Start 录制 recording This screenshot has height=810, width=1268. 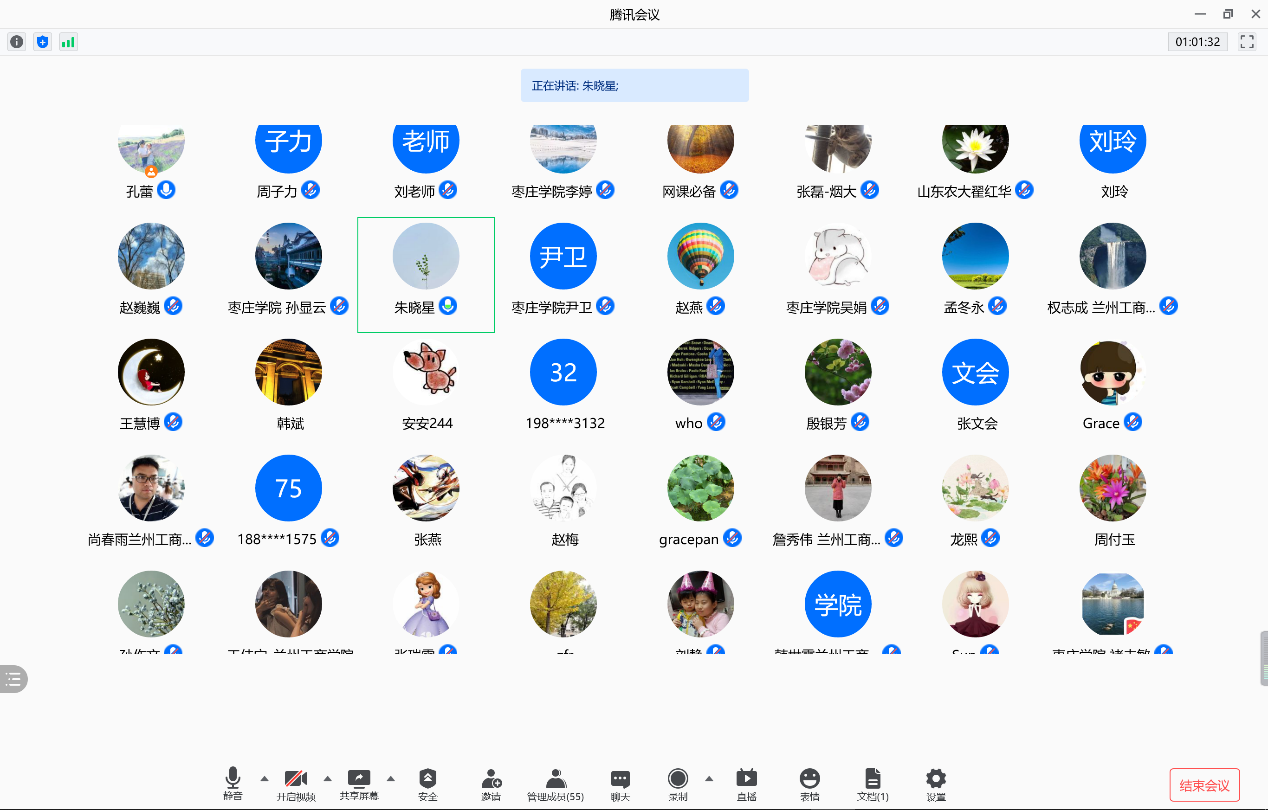coord(678,779)
